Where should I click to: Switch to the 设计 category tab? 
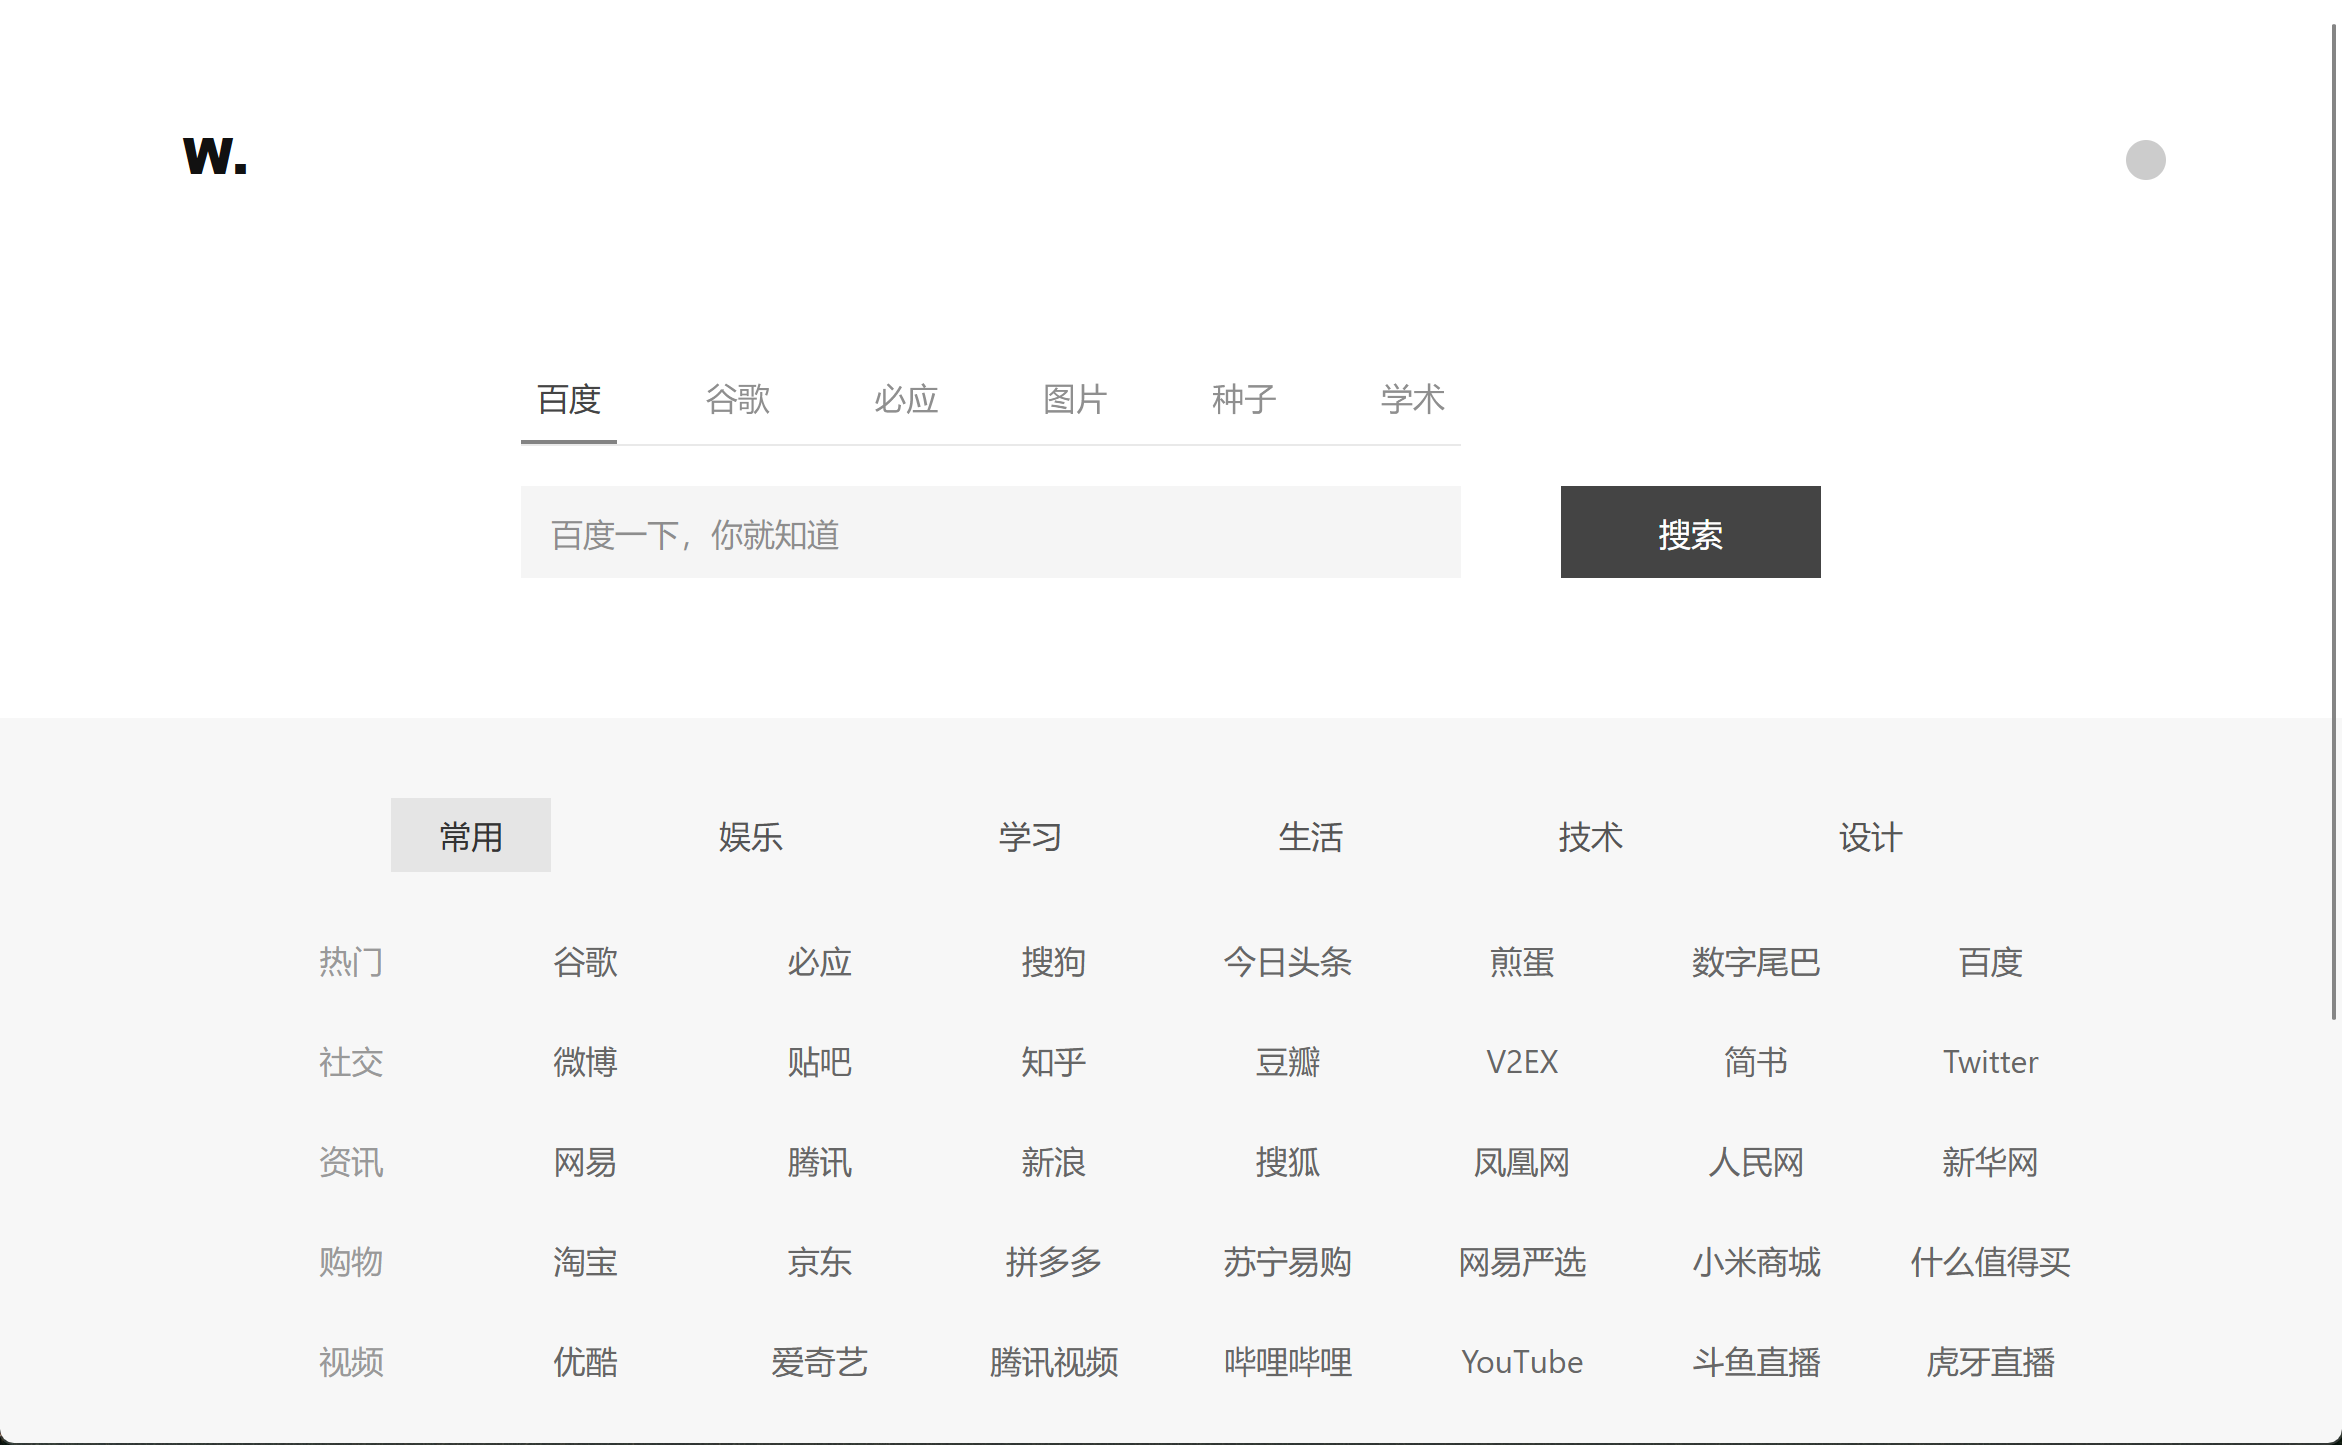[x=1870, y=836]
